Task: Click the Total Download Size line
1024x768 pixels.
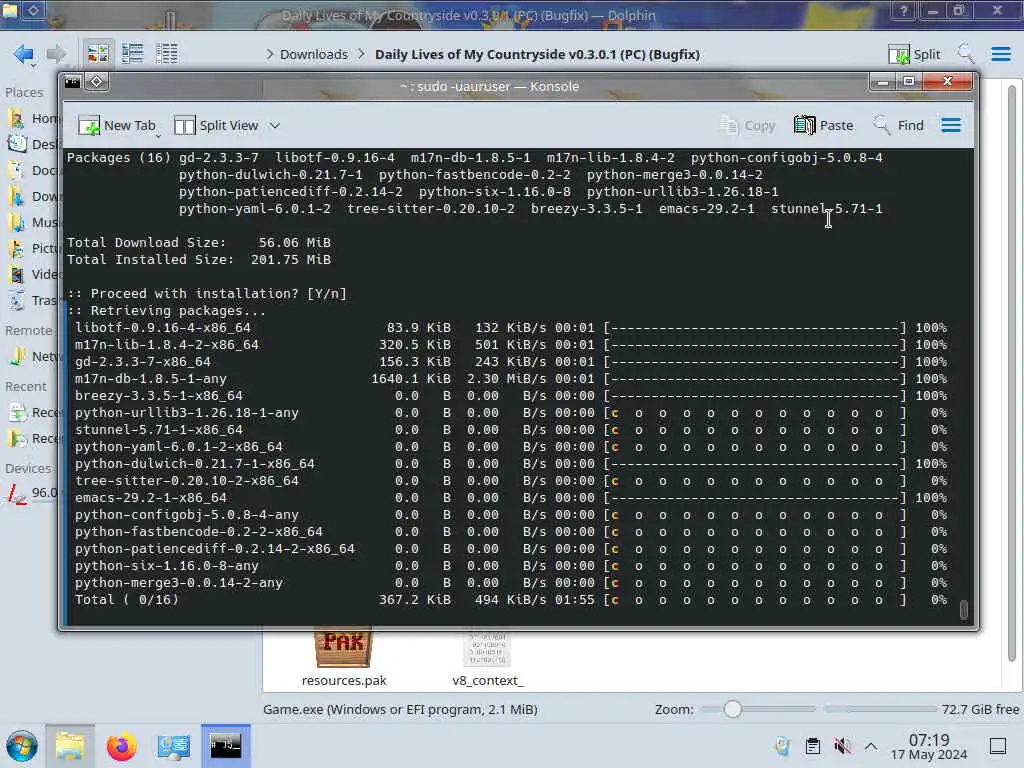Action: [199, 243]
